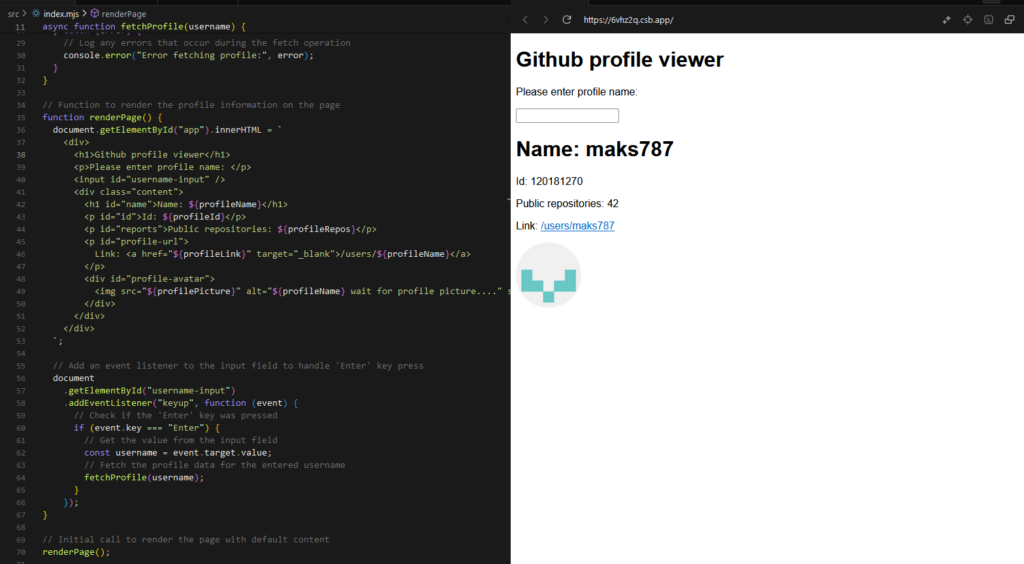This screenshot has width=1024, height=564.
Task: Click the sparkle AI icon in preview toolbar
Action: [x=946, y=20]
